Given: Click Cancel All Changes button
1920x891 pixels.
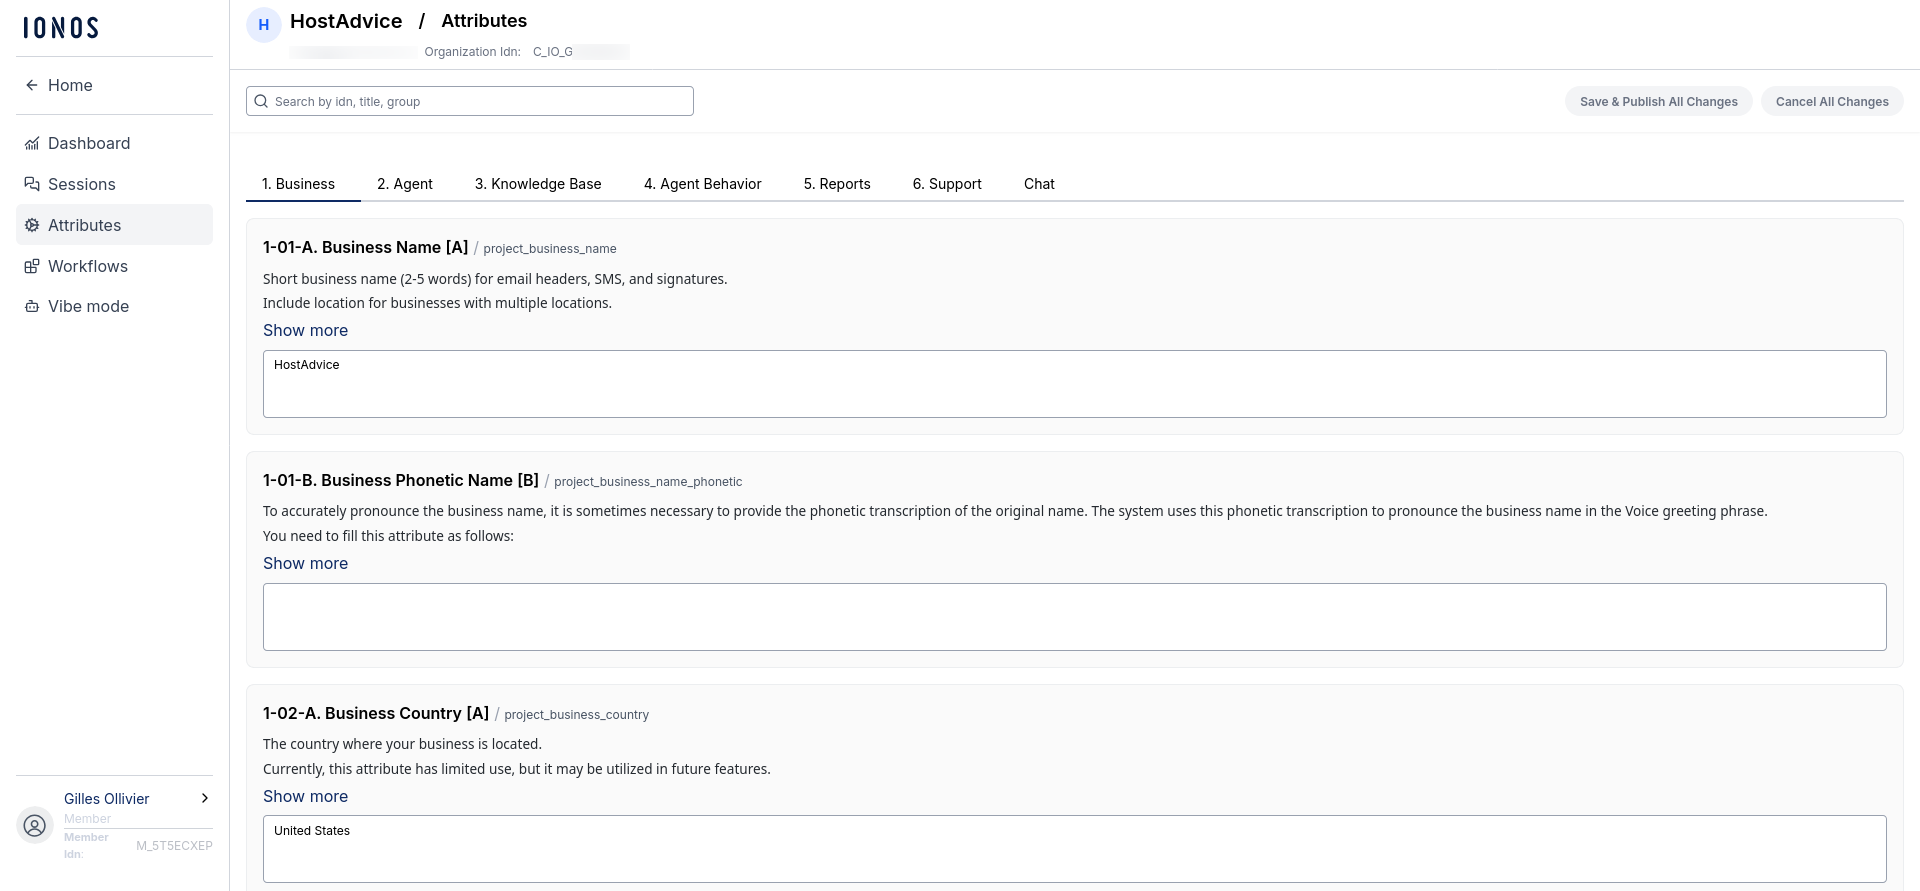Looking at the screenshot, I should tap(1832, 101).
